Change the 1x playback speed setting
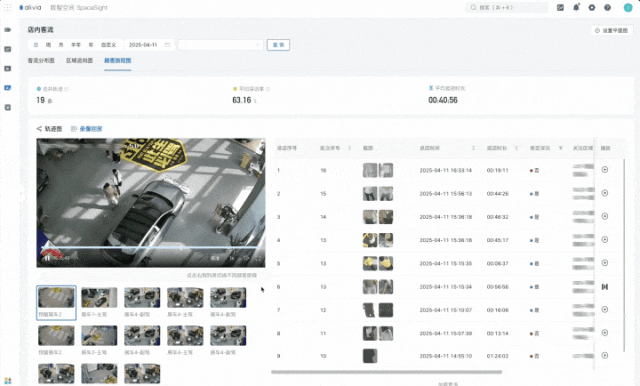This screenshot has width=640, height=386. coord(232,258)
